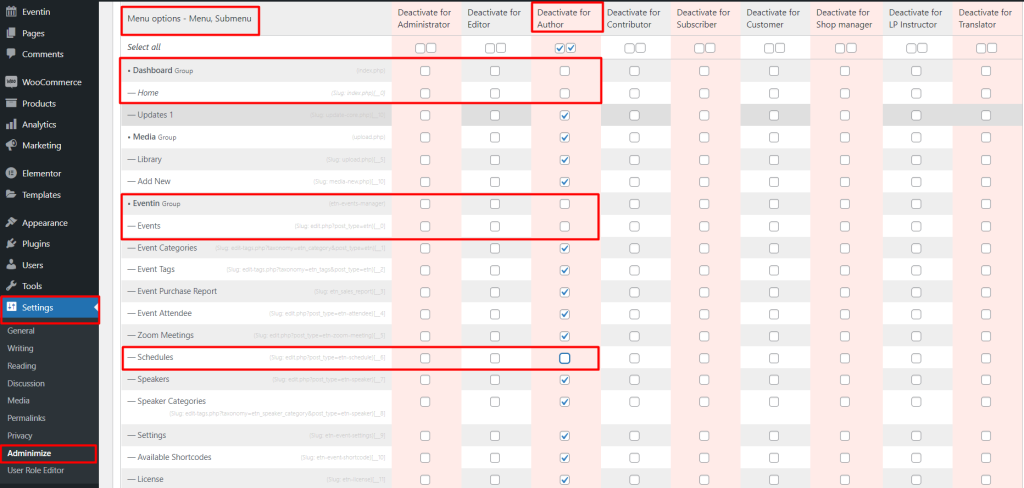The width and height of the screenshot is (1024, 488).
Task: Check Event Tags for Subscriber
Action: click(704, 270)
